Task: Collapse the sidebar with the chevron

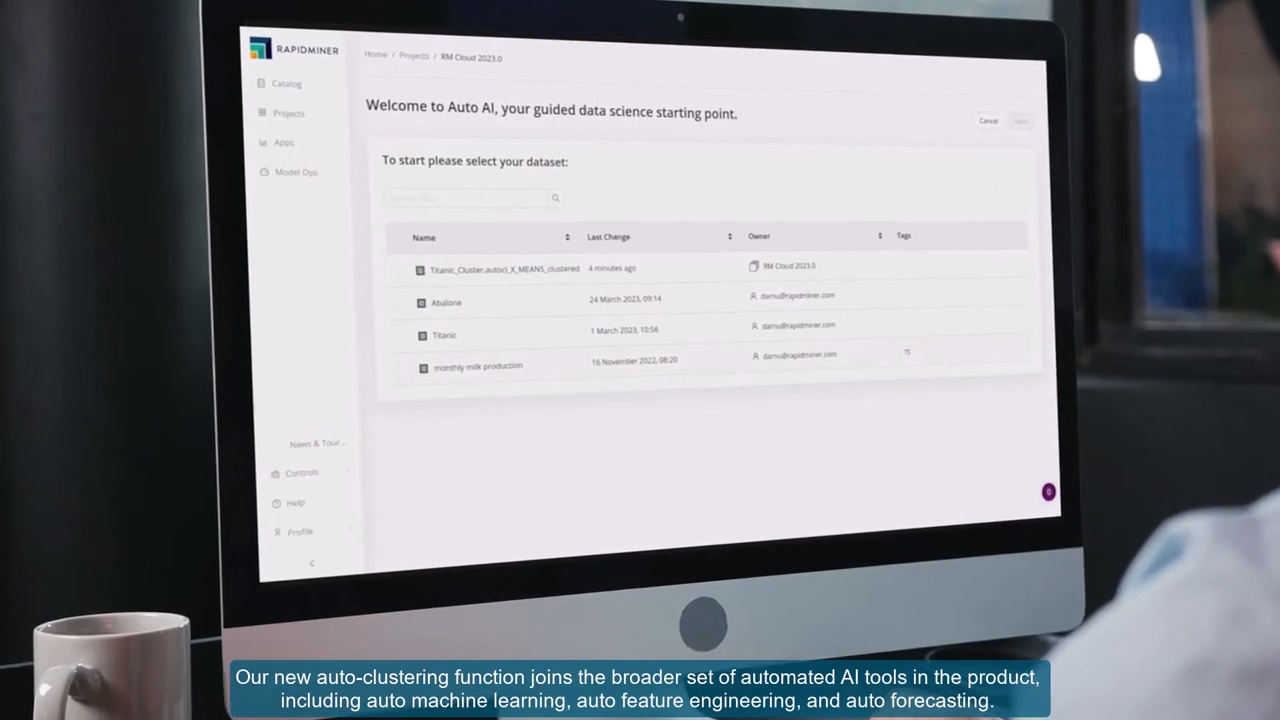Action: (x=312, y=563)
